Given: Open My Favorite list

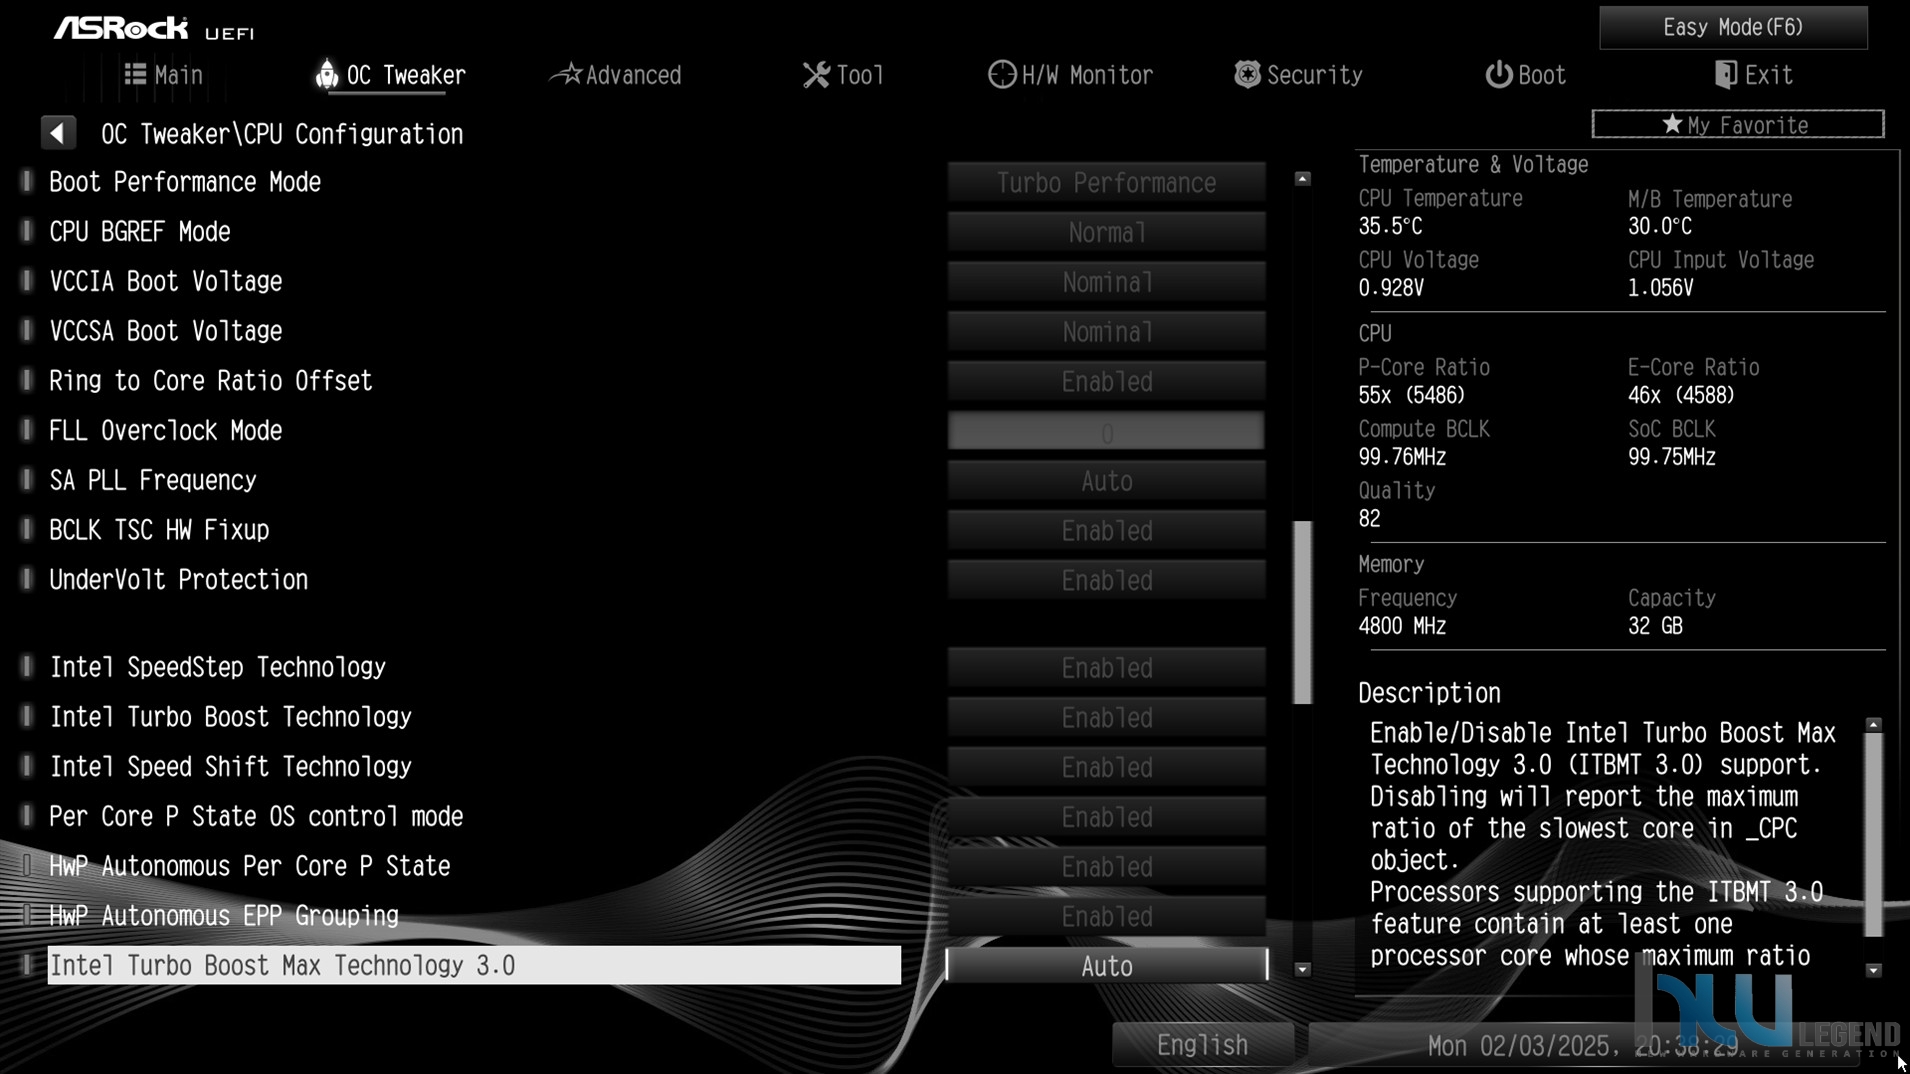Looking at the screenshot, I should coord(1738,124).
